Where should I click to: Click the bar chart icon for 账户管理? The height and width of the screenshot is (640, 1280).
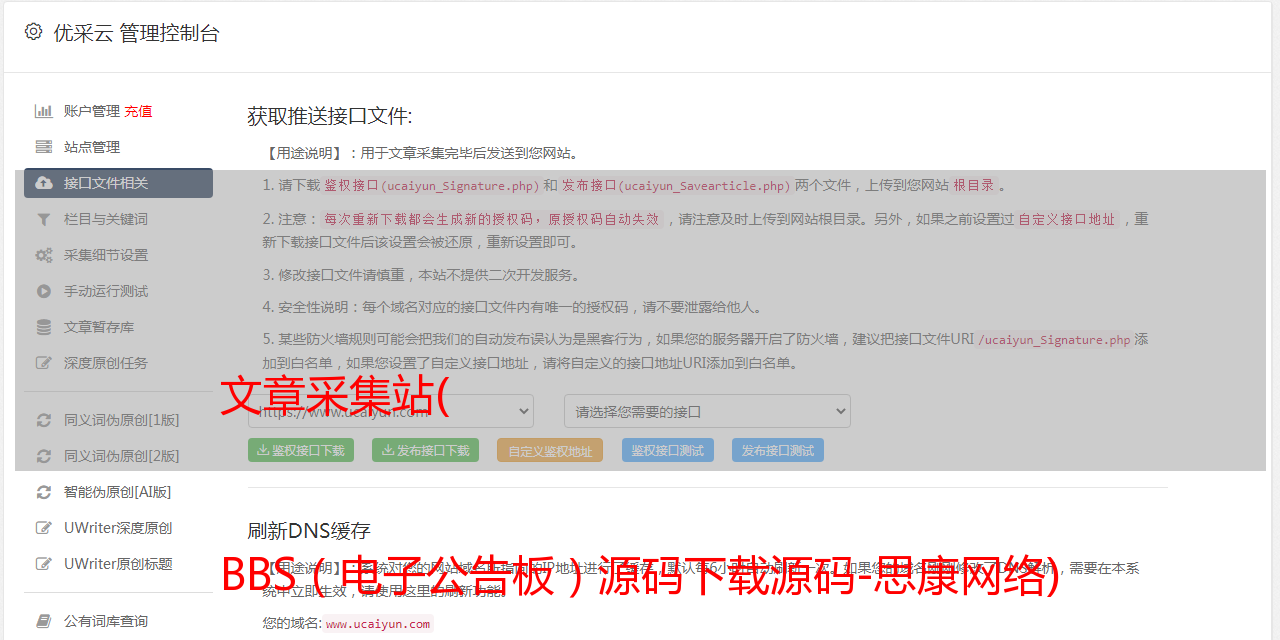point(44,111)
